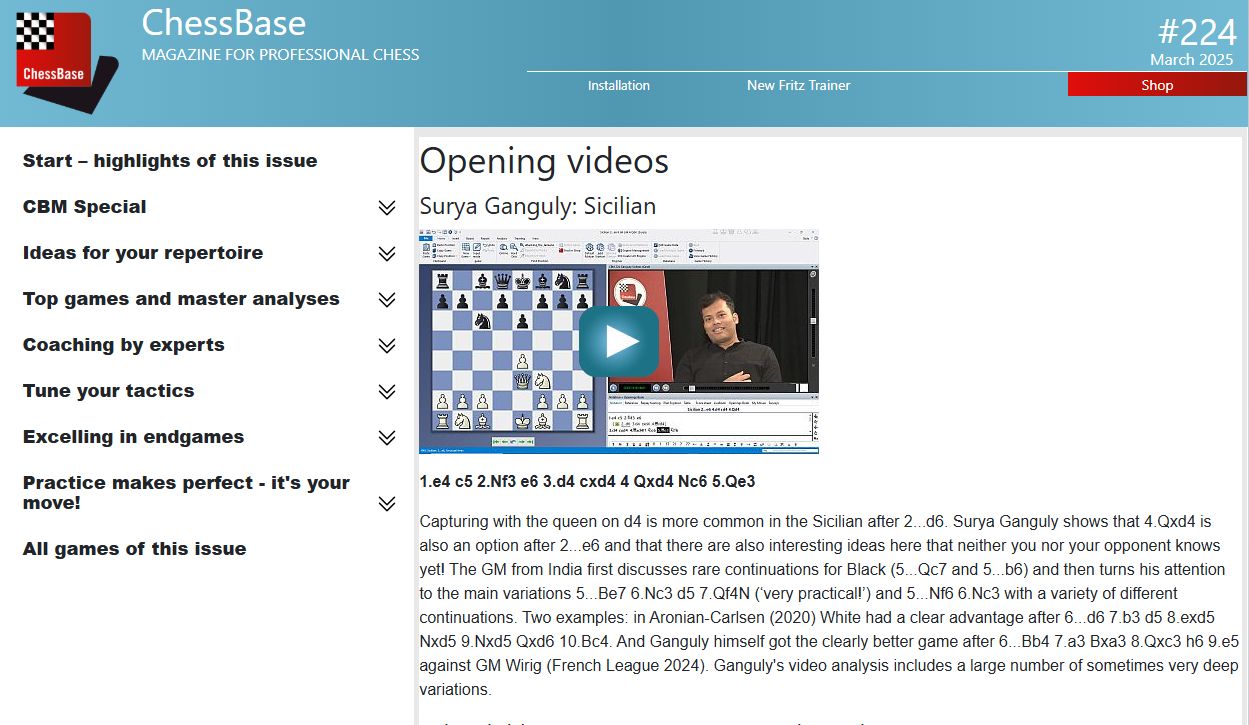Click the ChessBase Magazine title text
The image size is (1249, 725).
[x=224, y=23]
